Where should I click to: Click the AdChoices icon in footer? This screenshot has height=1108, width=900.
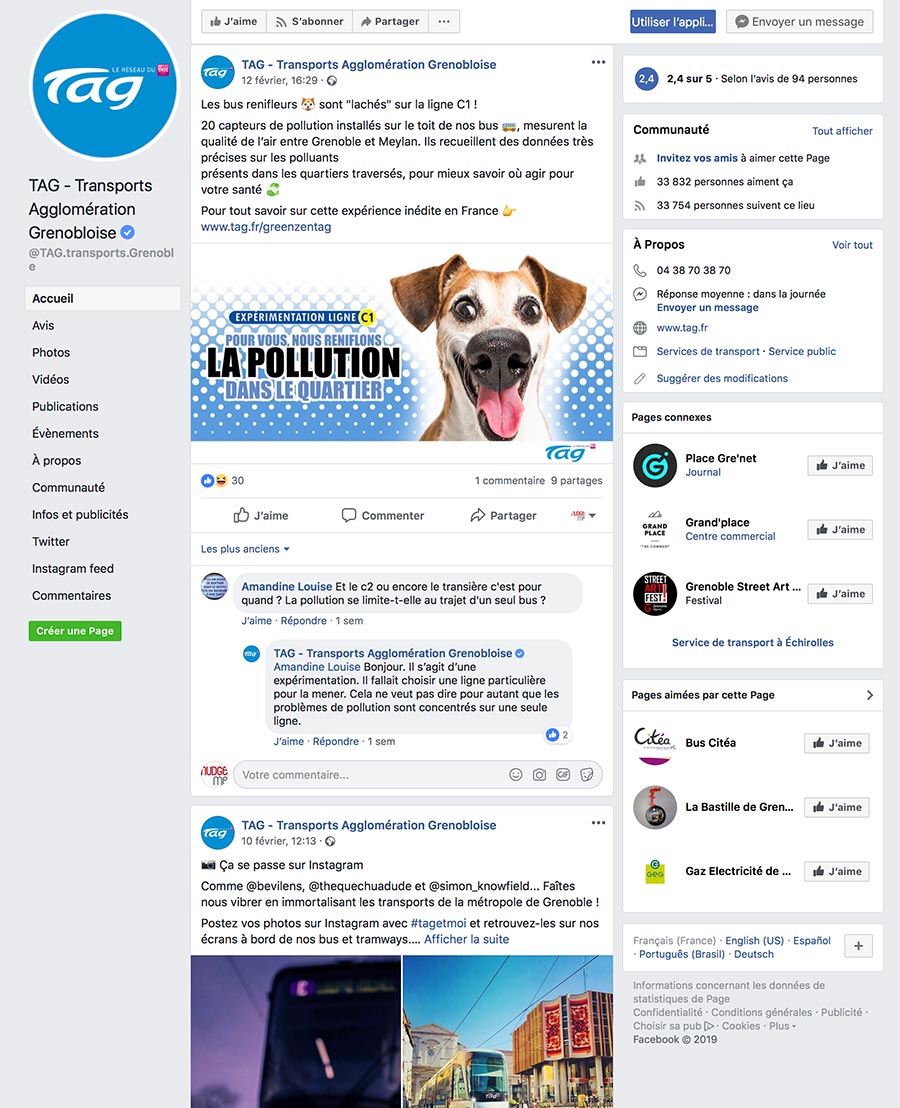[x=709, y=1026]
